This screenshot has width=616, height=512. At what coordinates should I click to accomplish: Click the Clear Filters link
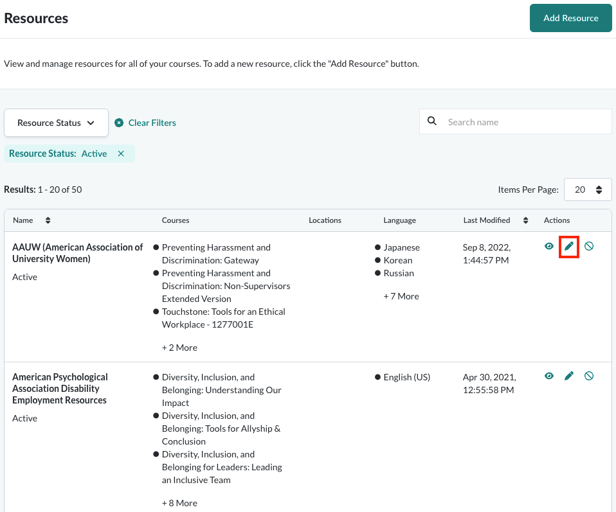pos(151,123)
